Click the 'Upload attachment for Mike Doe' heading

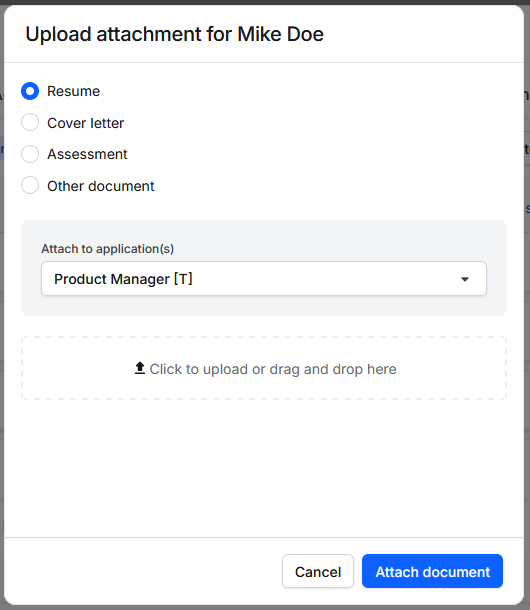click(174, 34)
